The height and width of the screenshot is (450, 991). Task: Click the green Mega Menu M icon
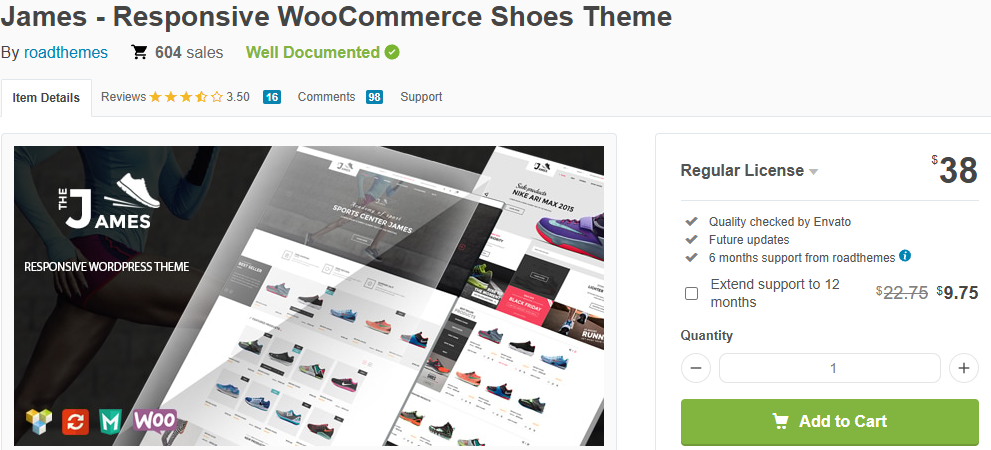point(110,422)
